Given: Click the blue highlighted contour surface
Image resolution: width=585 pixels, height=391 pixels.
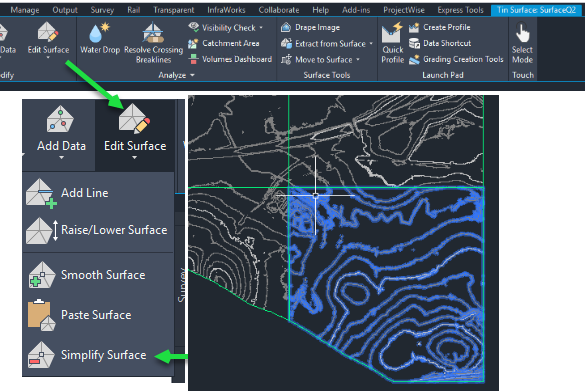Looking at the screenshot, I should (x=386, y=284).
